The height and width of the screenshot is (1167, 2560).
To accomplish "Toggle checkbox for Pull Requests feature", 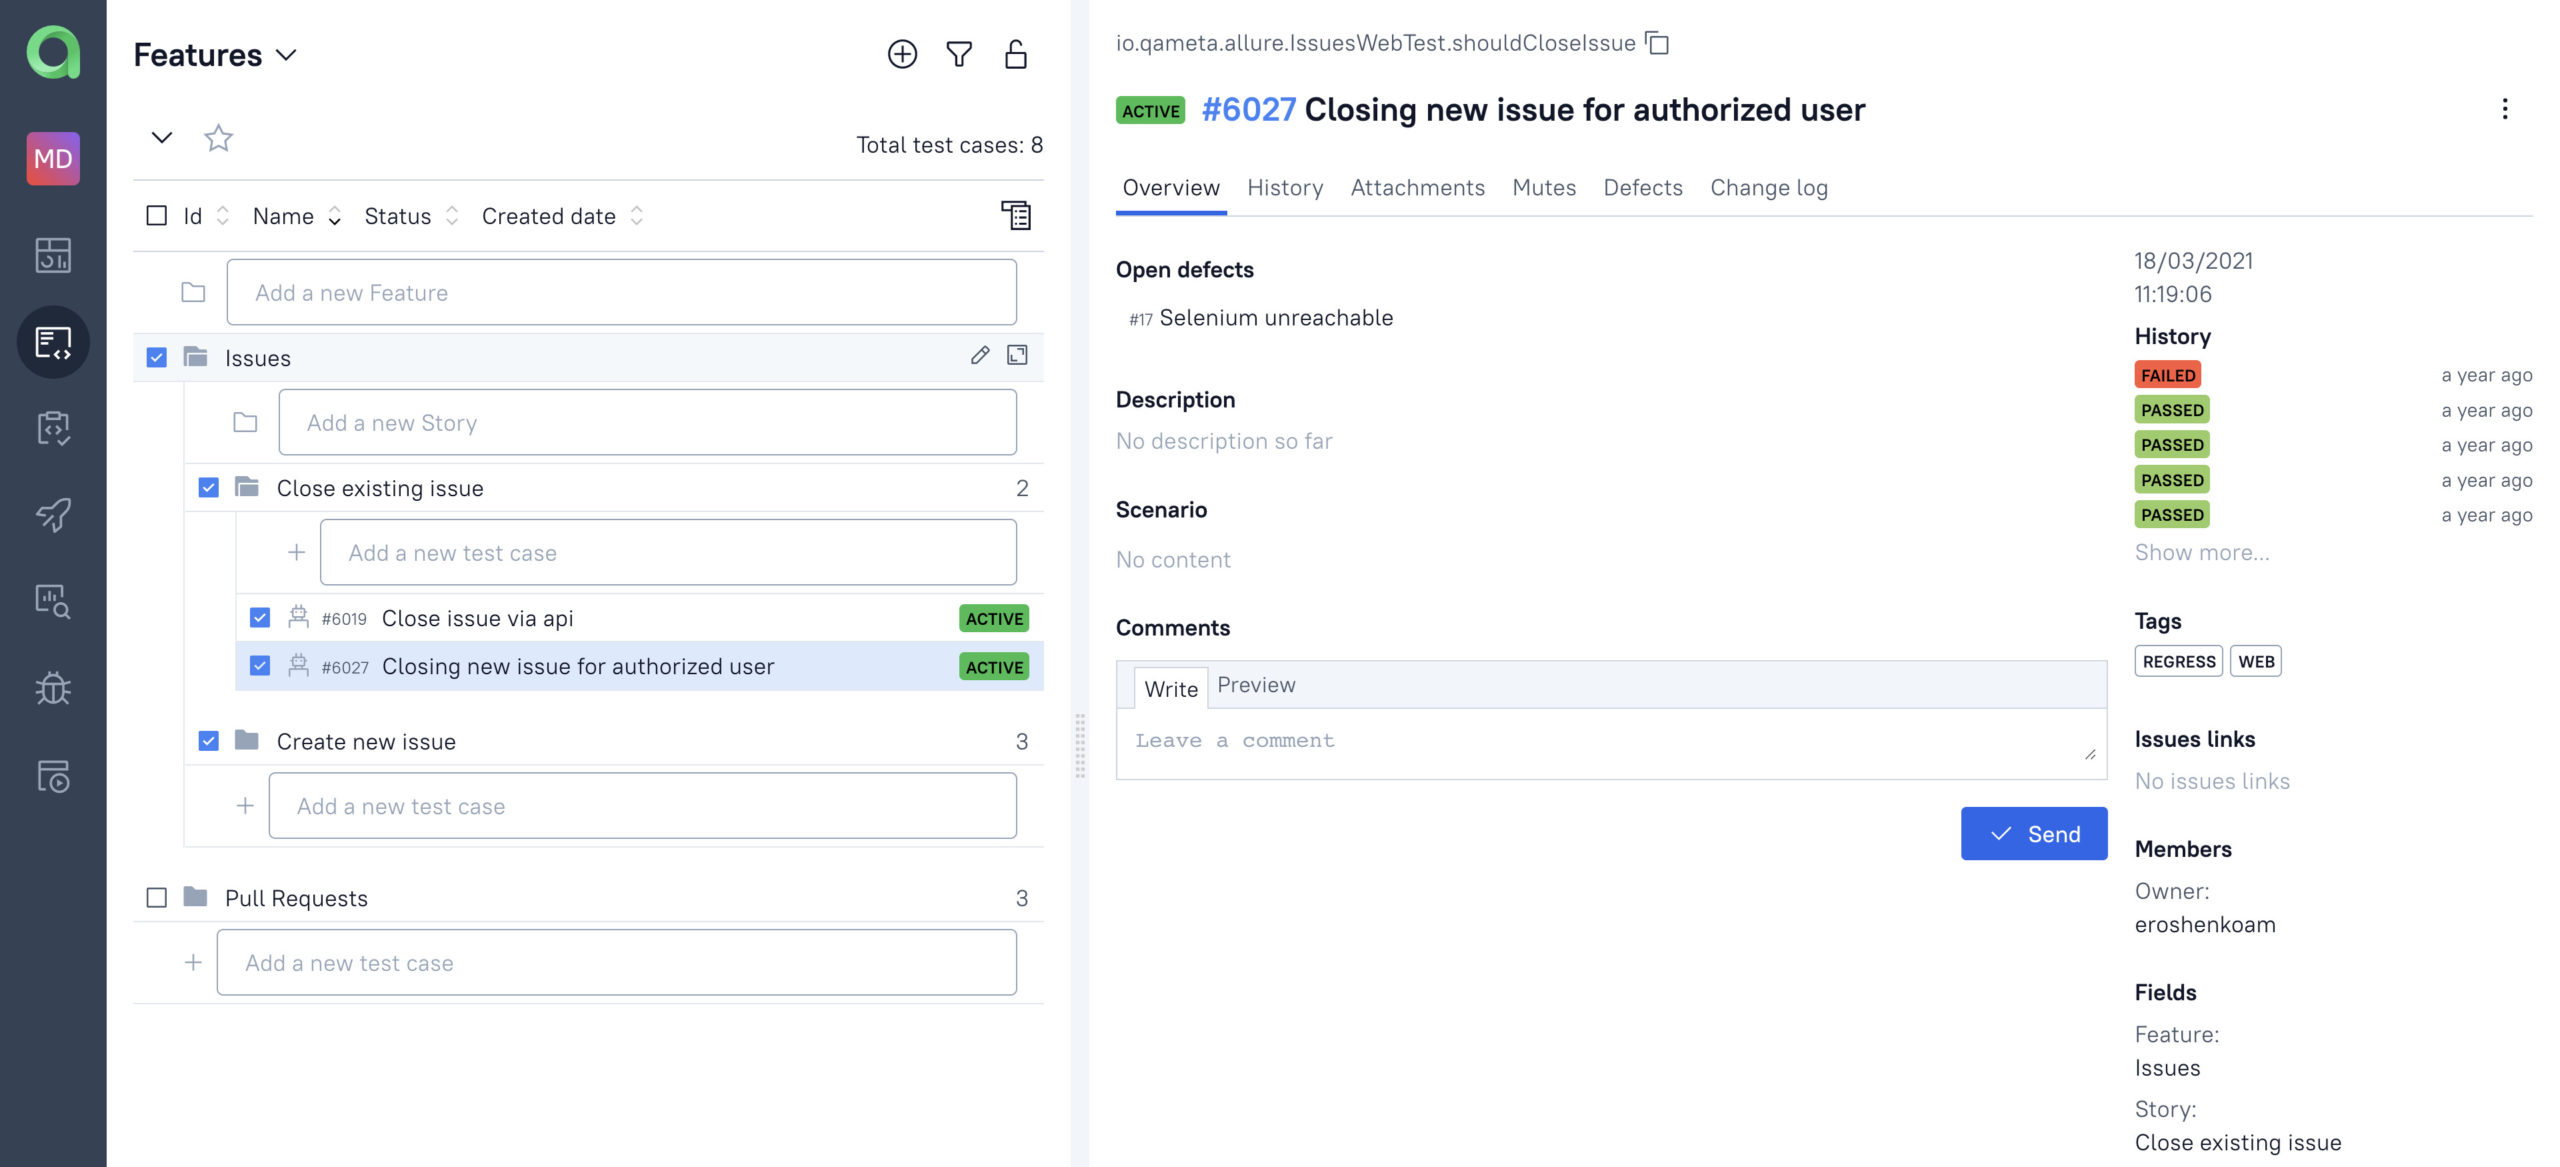I will point(155,896).
